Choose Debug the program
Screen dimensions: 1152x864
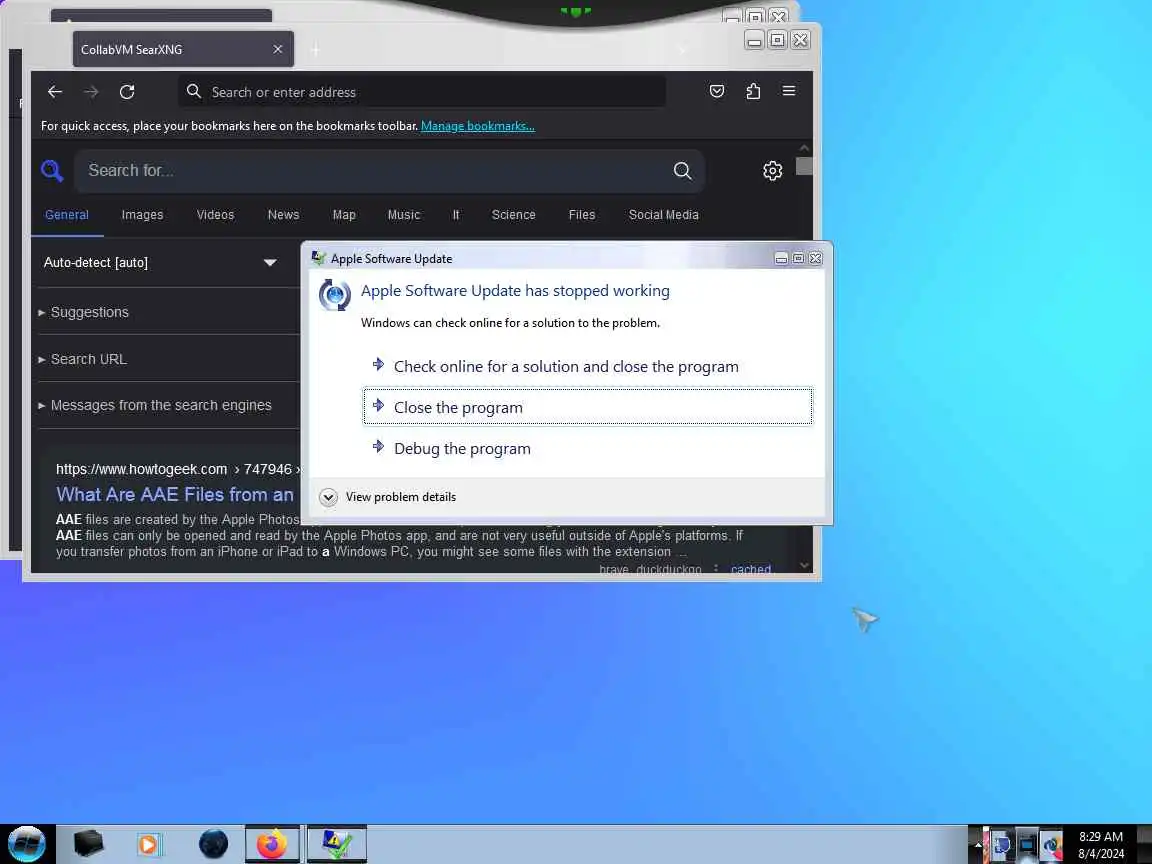click(x=588, y=448)
